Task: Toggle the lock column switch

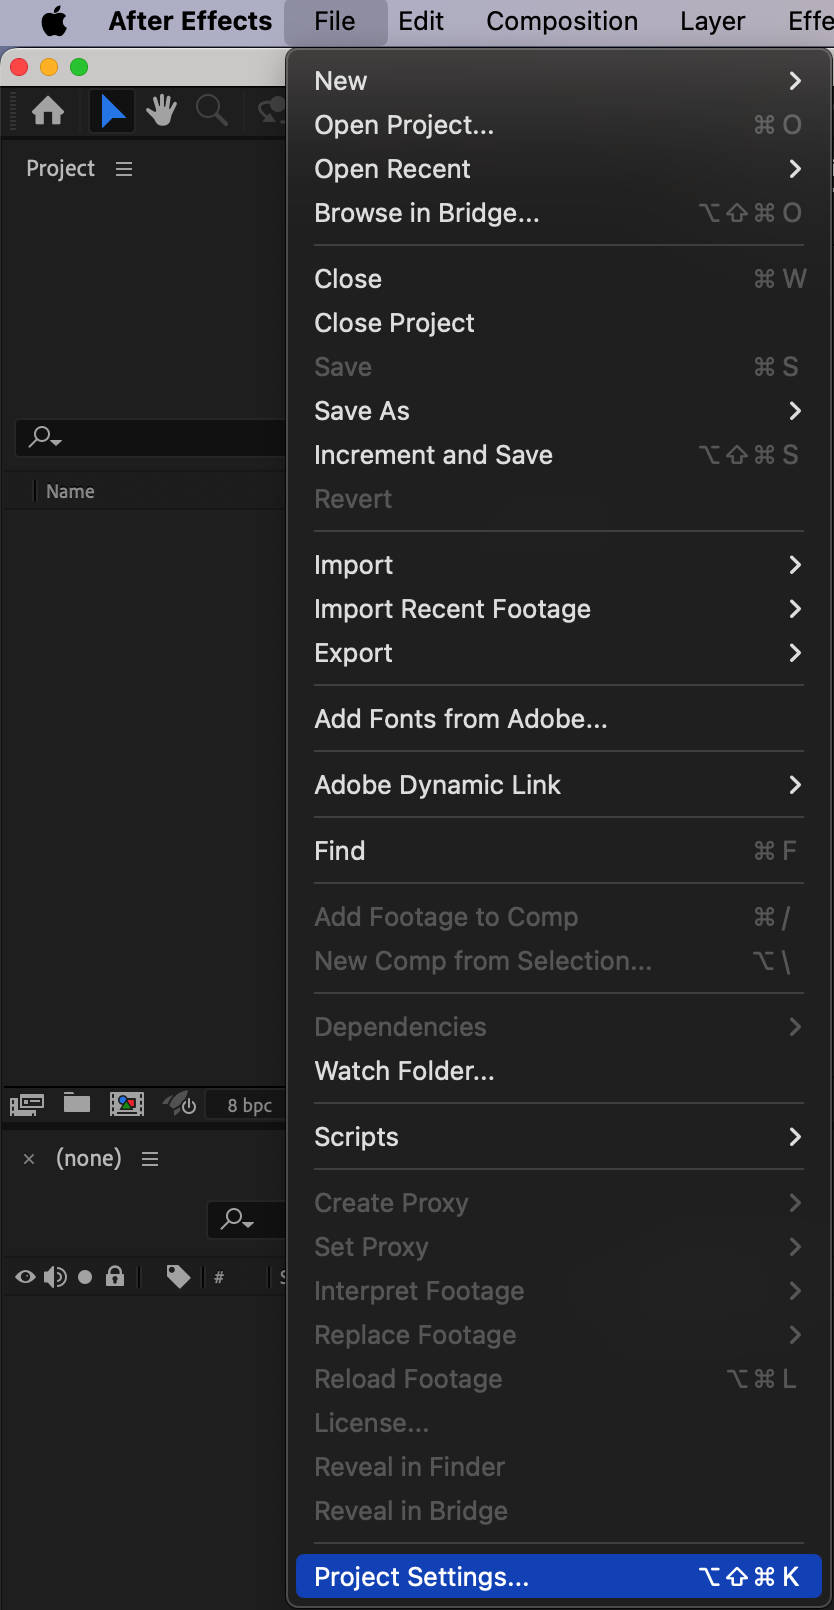Action: point(115,1276)
